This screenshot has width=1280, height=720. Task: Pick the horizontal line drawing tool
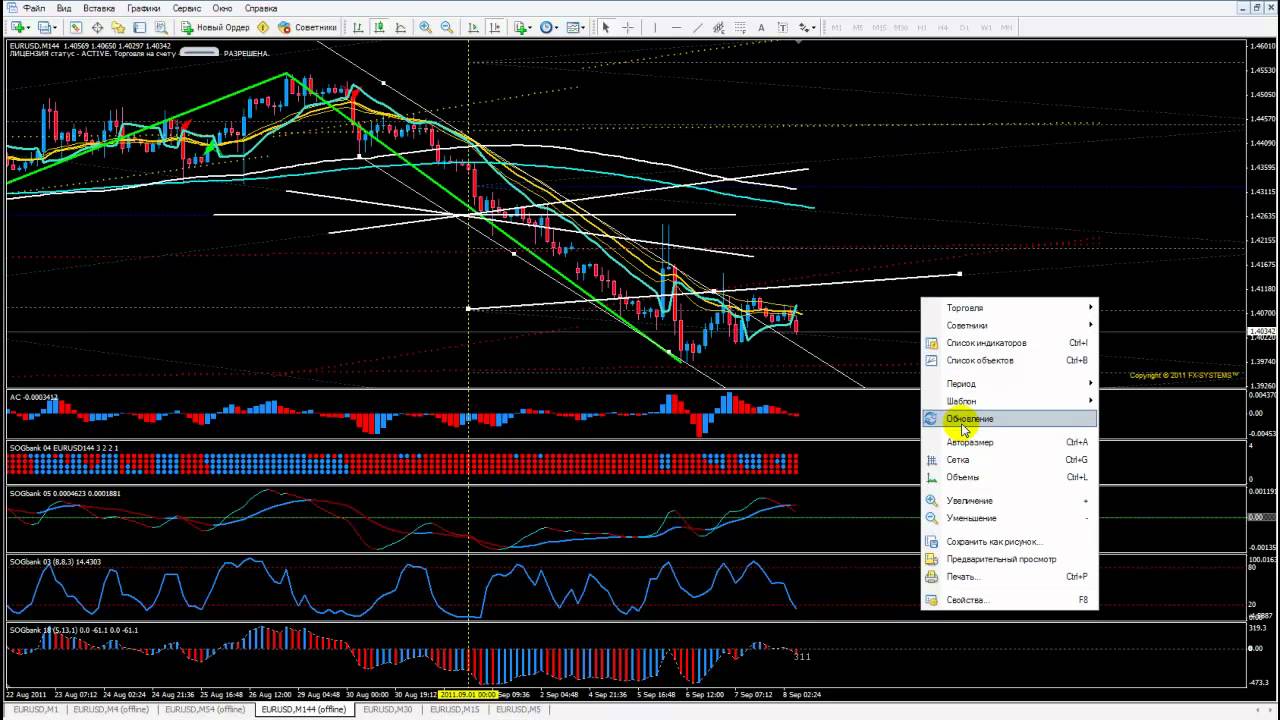tap(676, 28)
